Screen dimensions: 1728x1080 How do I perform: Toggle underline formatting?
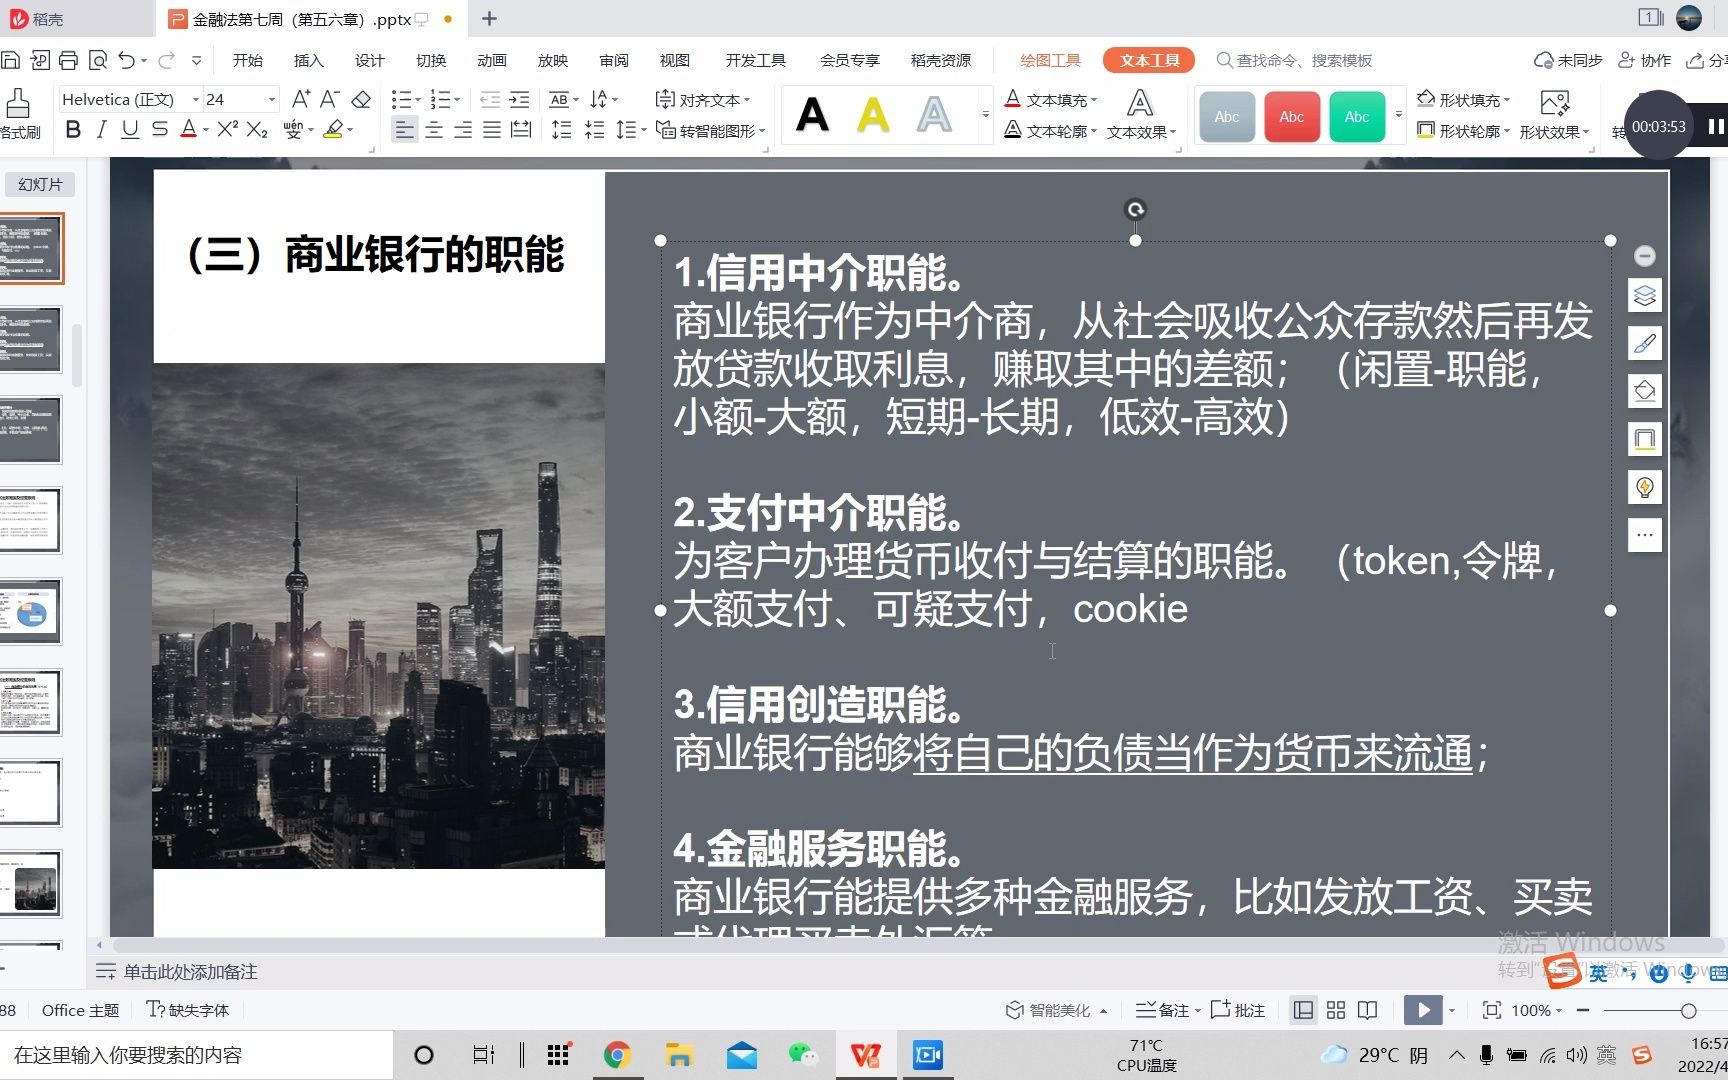click(x=130, y=130)
